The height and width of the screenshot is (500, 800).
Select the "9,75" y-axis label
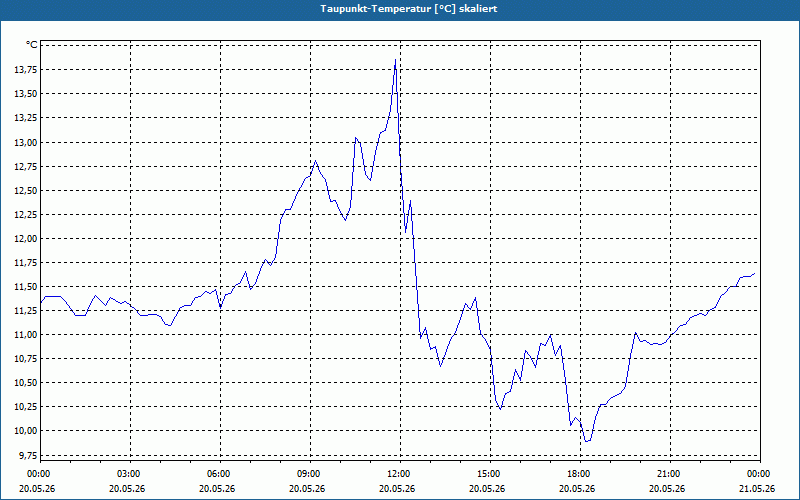pos(28,455)
